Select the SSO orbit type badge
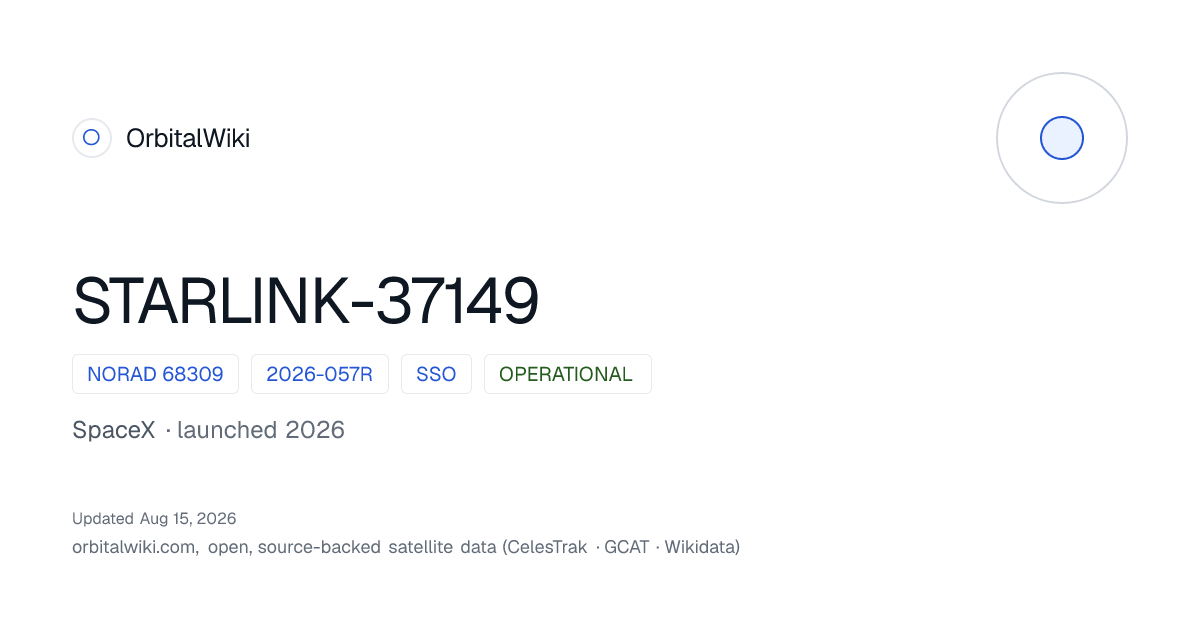 coord(436,374)
